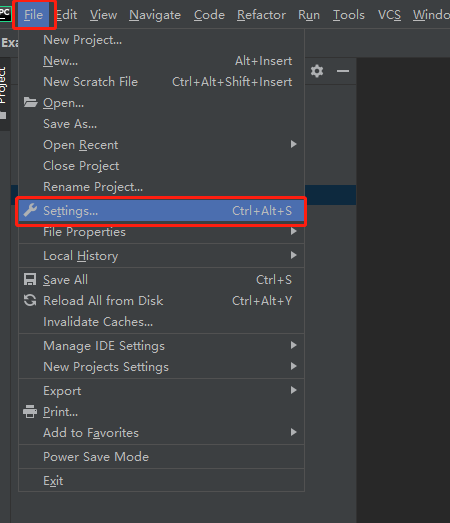The width and height of the screenshot is (450, 523).
Task: Choose Exit from File menu
Action: click(161, 481)
